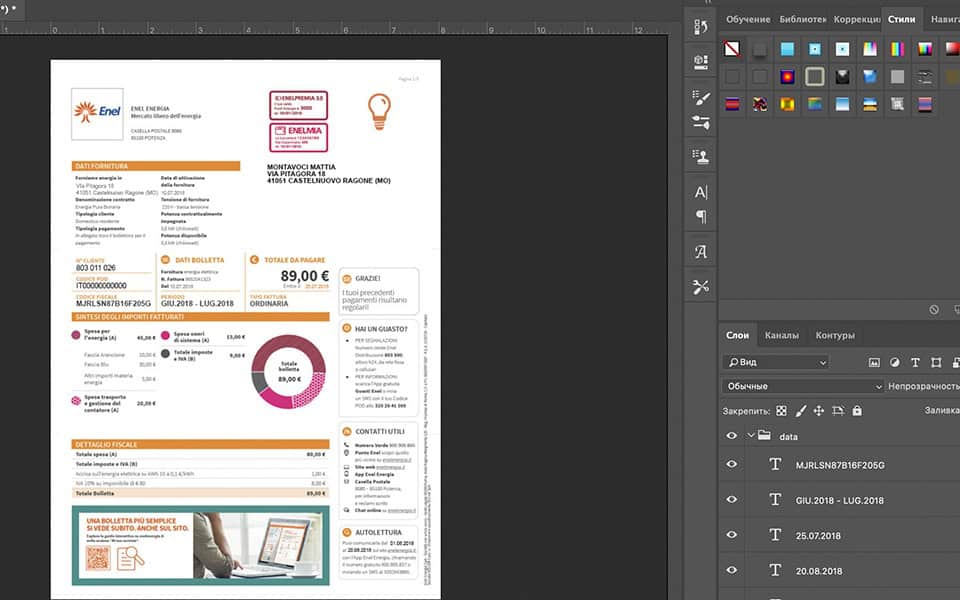Lock layer position icon

[819, 411]
